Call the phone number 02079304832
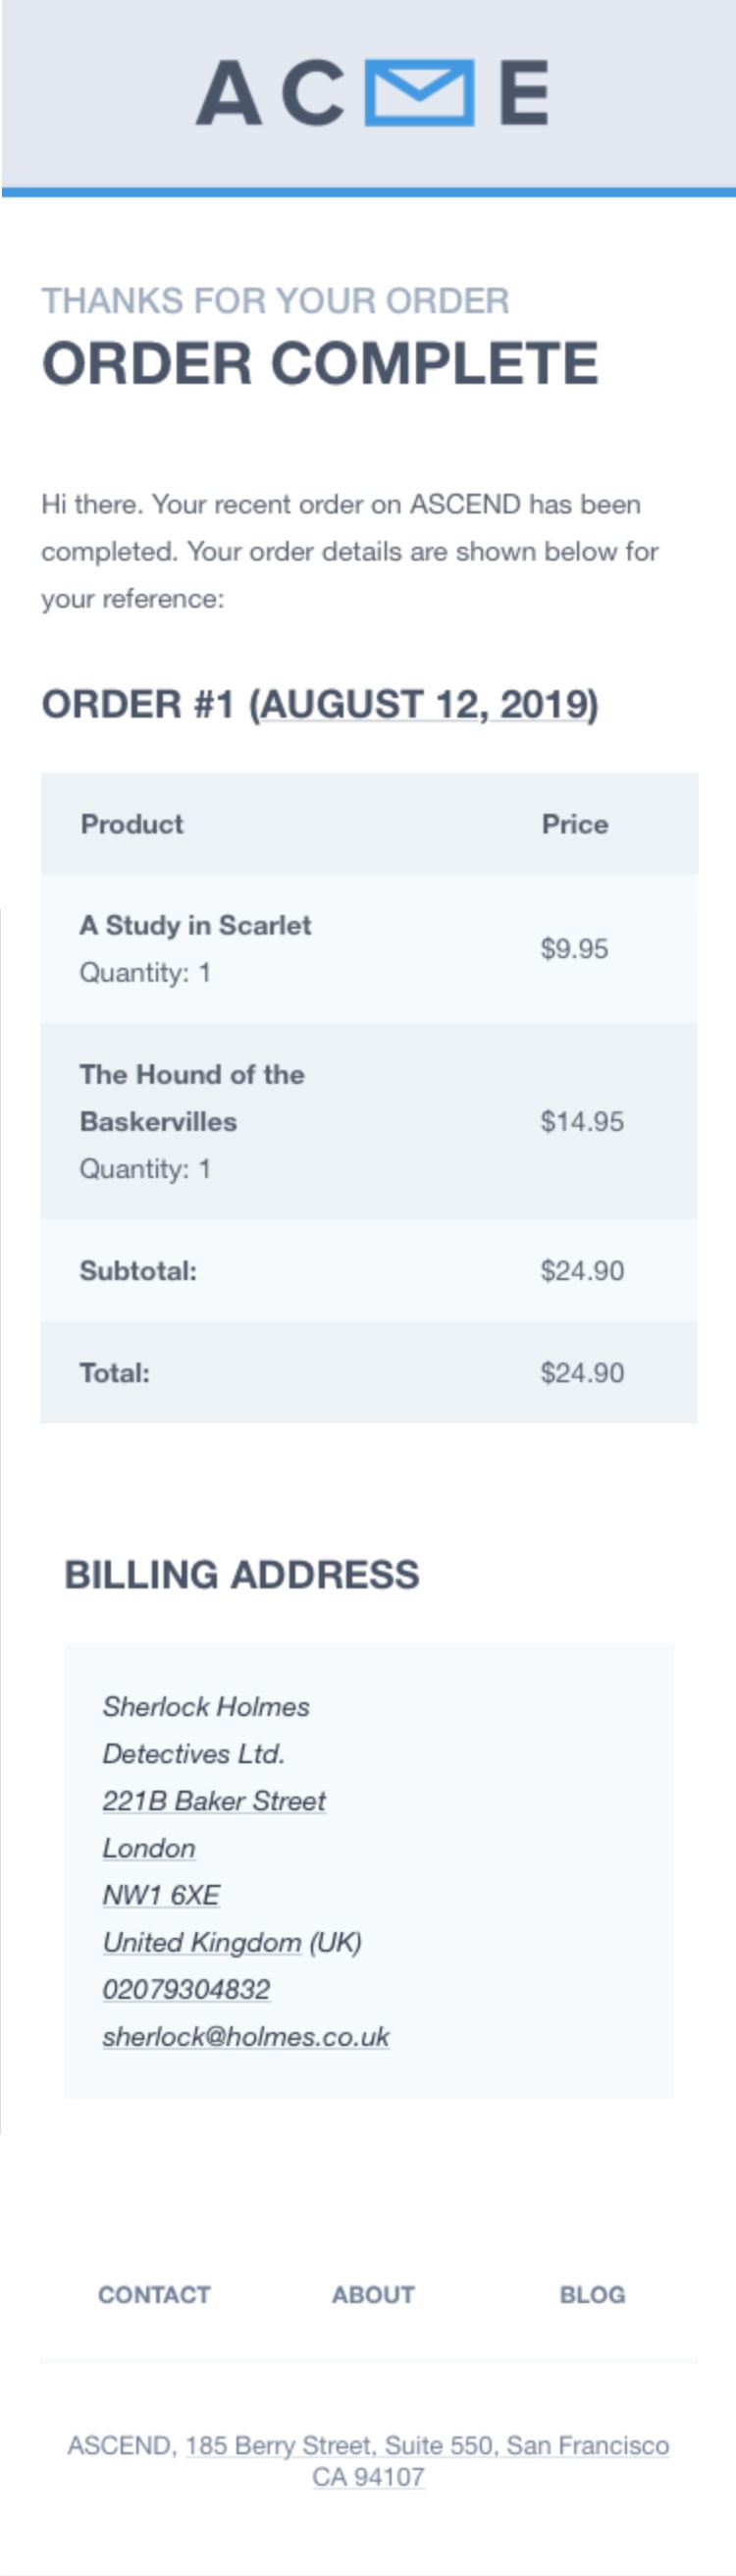This screenshot has width=736, height=2576. click(x=186, y=1989)
